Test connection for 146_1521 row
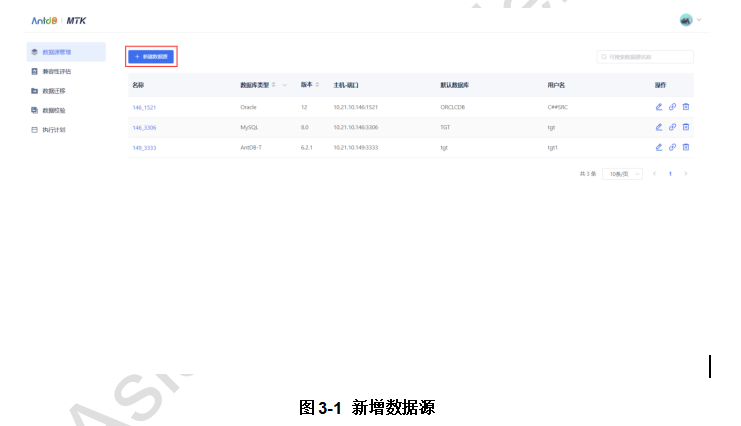The width and height of the screenshot is (741, 426). click(x=672, y=107)
